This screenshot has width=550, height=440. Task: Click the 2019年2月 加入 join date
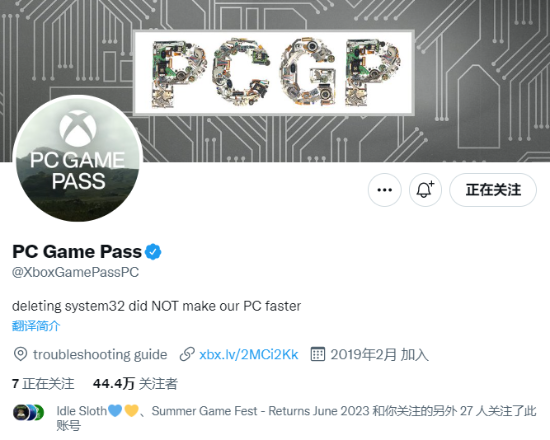coord(380,354)
